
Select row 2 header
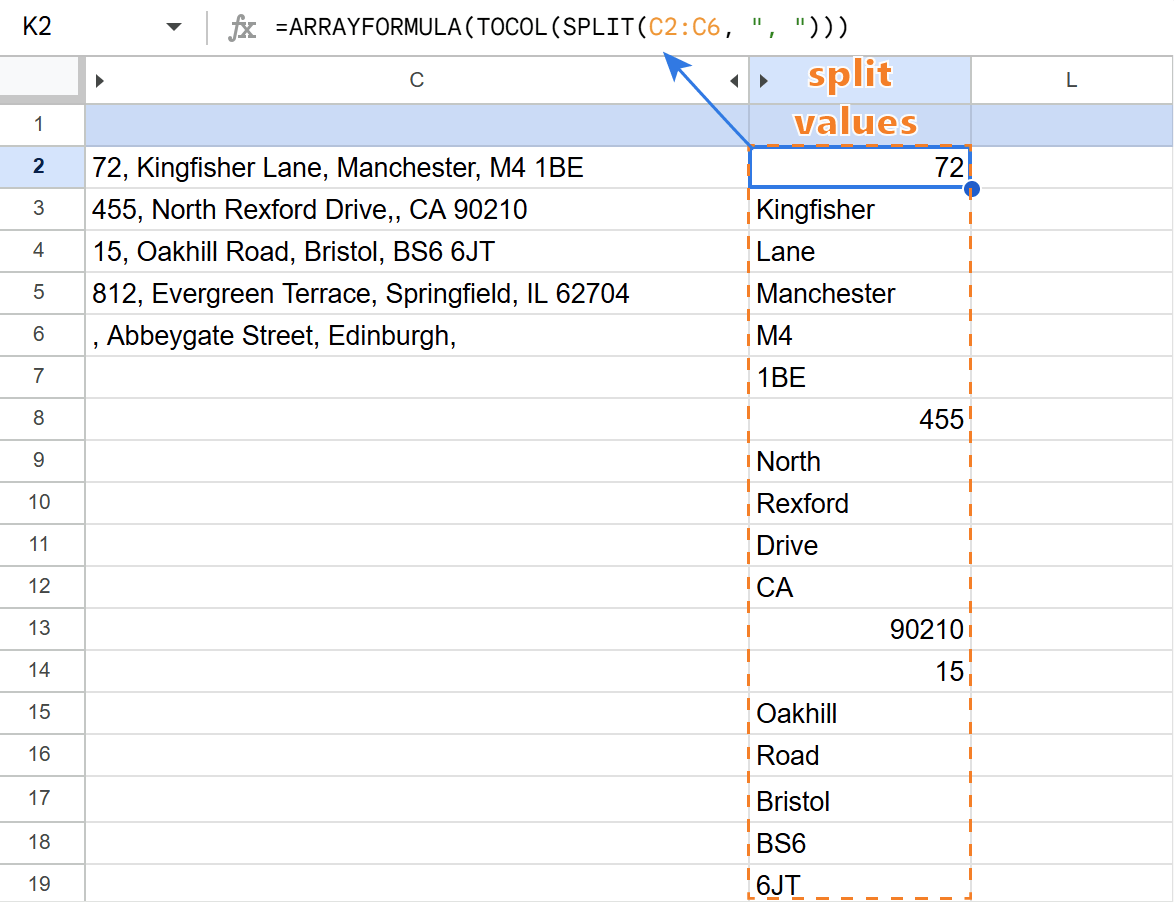pos(39,166)
